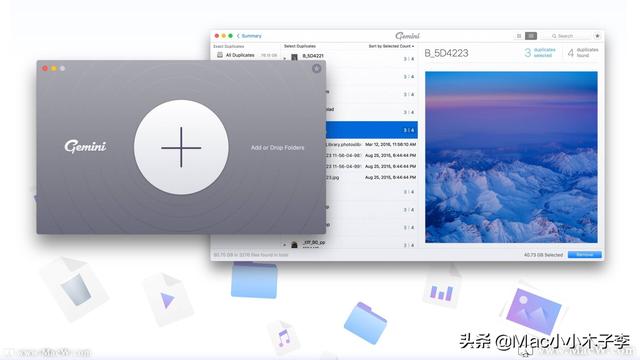Click the 3 duplicates selected counter
The height and width of the screenshot is (360, 640).
[540, 52]
